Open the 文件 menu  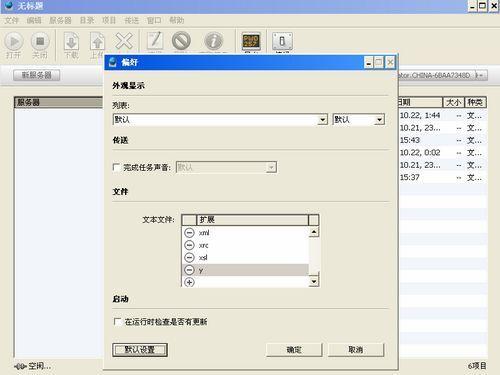click(12, 20)
